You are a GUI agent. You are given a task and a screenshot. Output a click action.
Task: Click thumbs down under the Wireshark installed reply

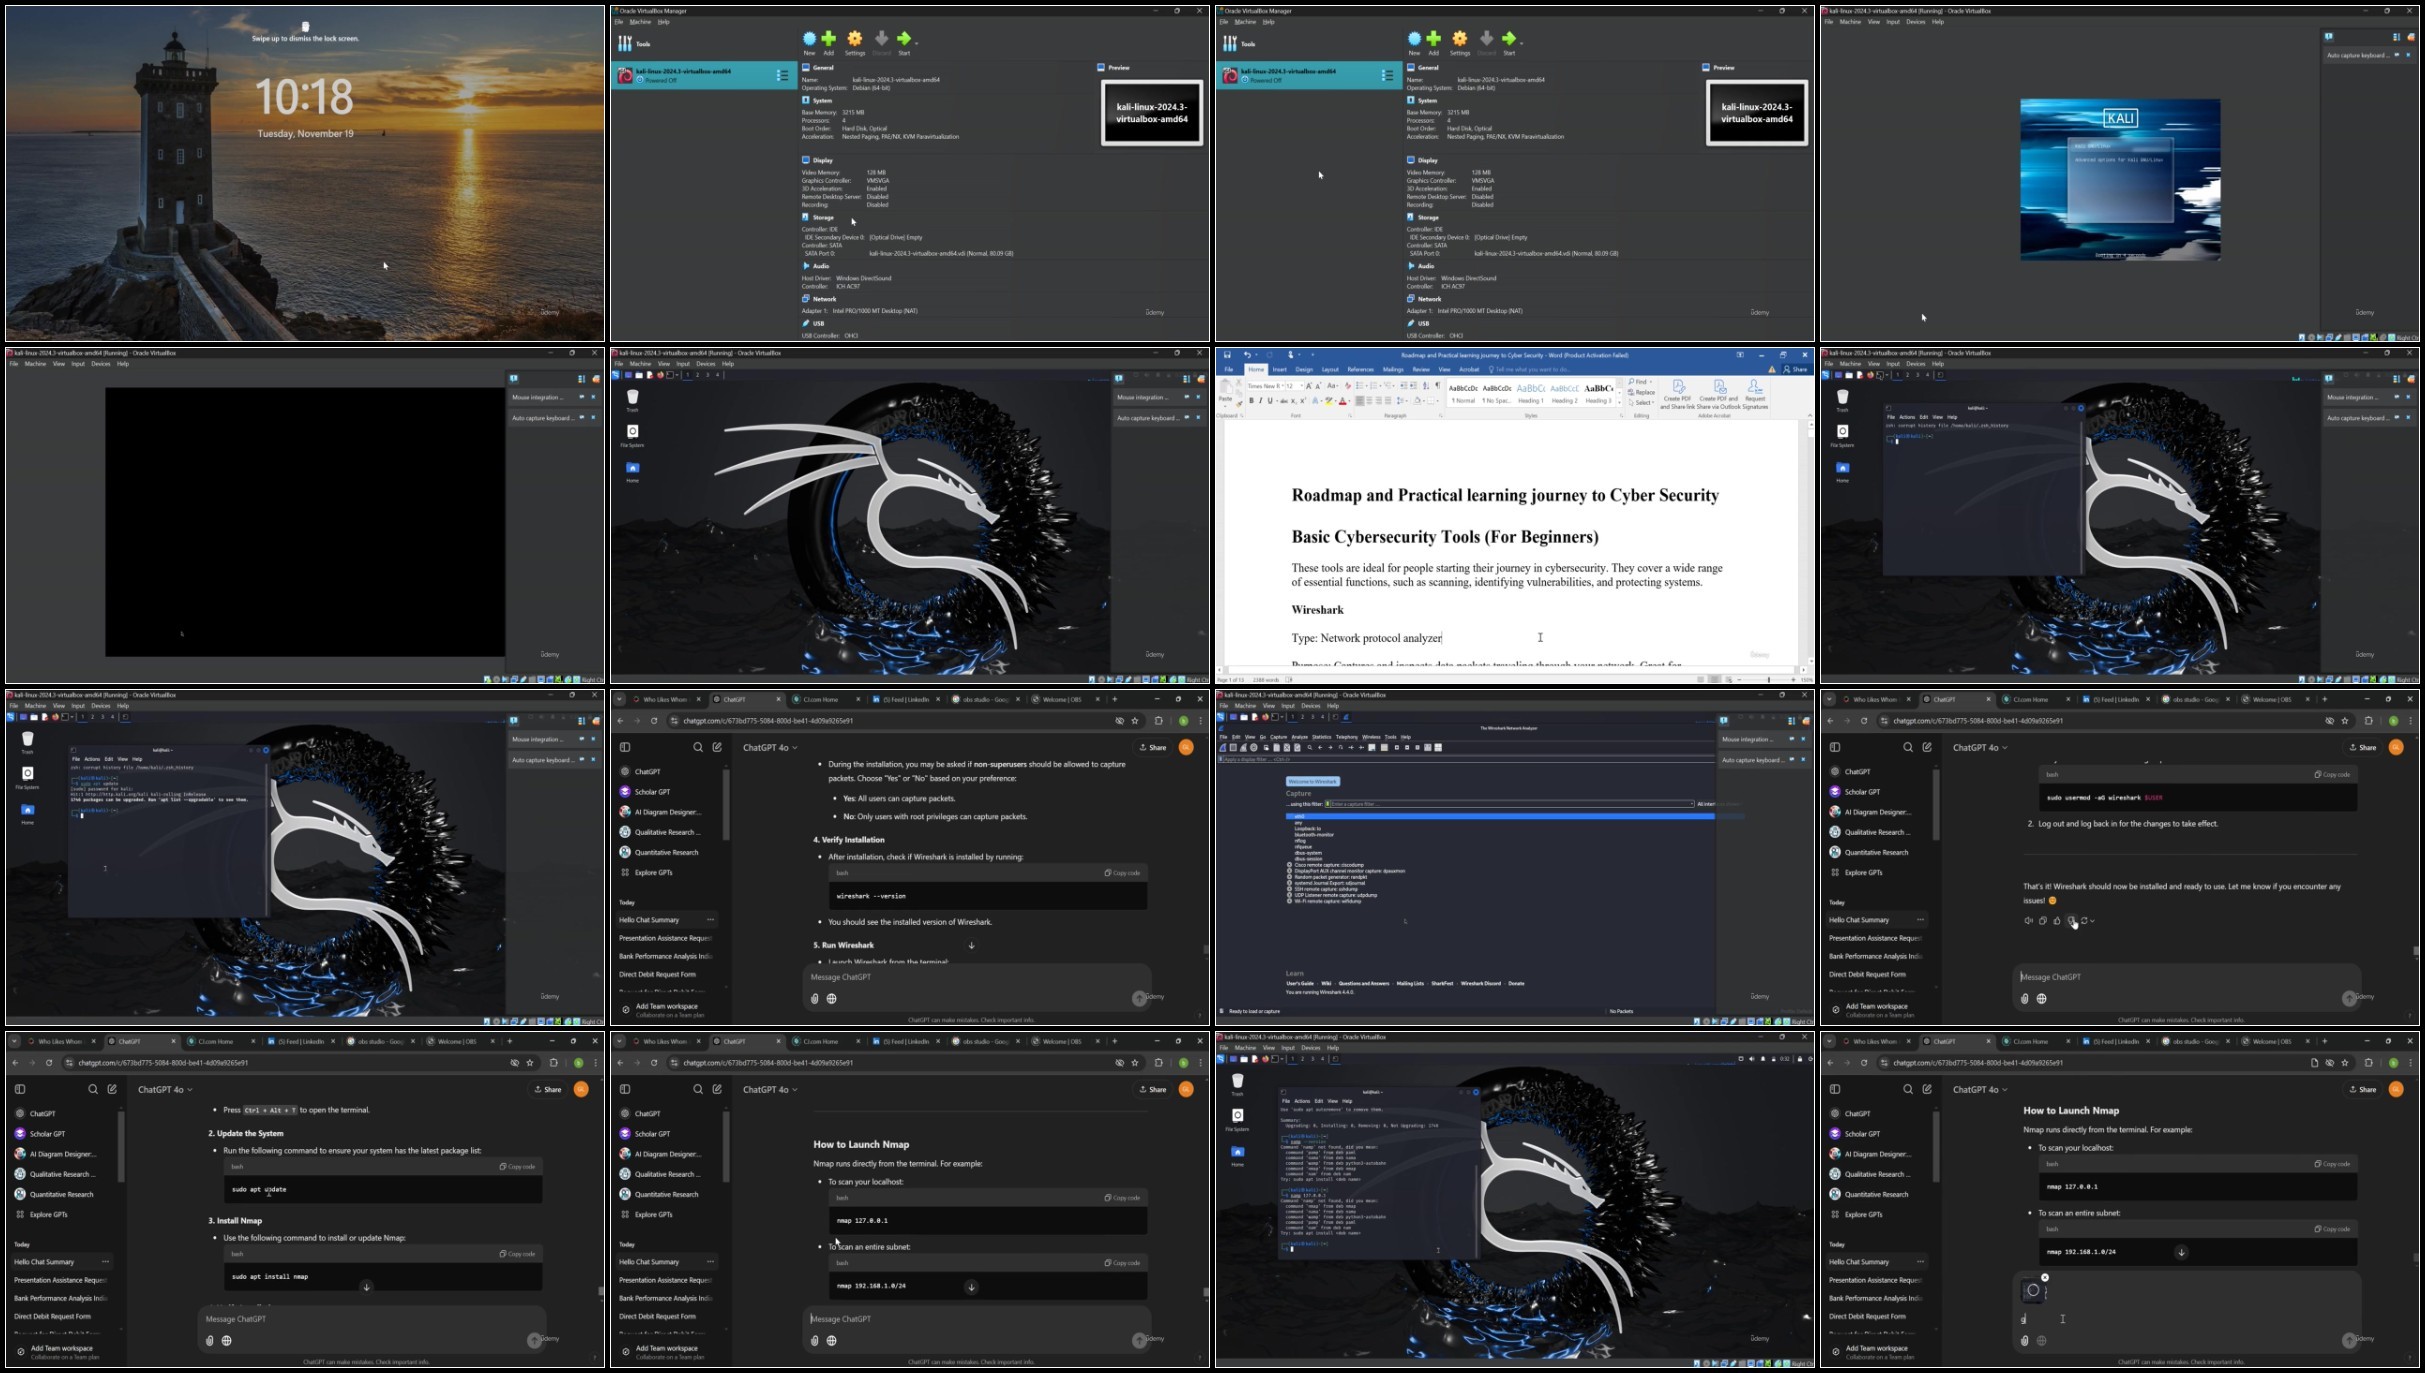point(2071,921)
